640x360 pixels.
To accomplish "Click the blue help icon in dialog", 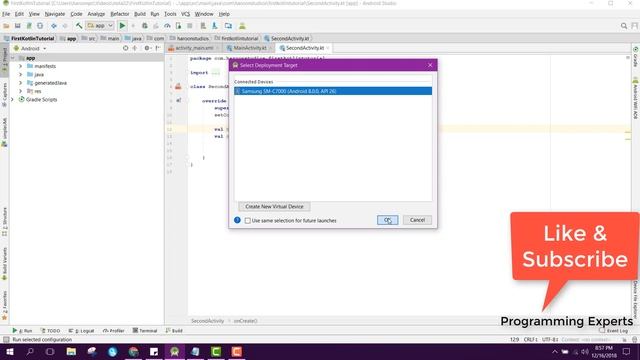I will (237, 220).
